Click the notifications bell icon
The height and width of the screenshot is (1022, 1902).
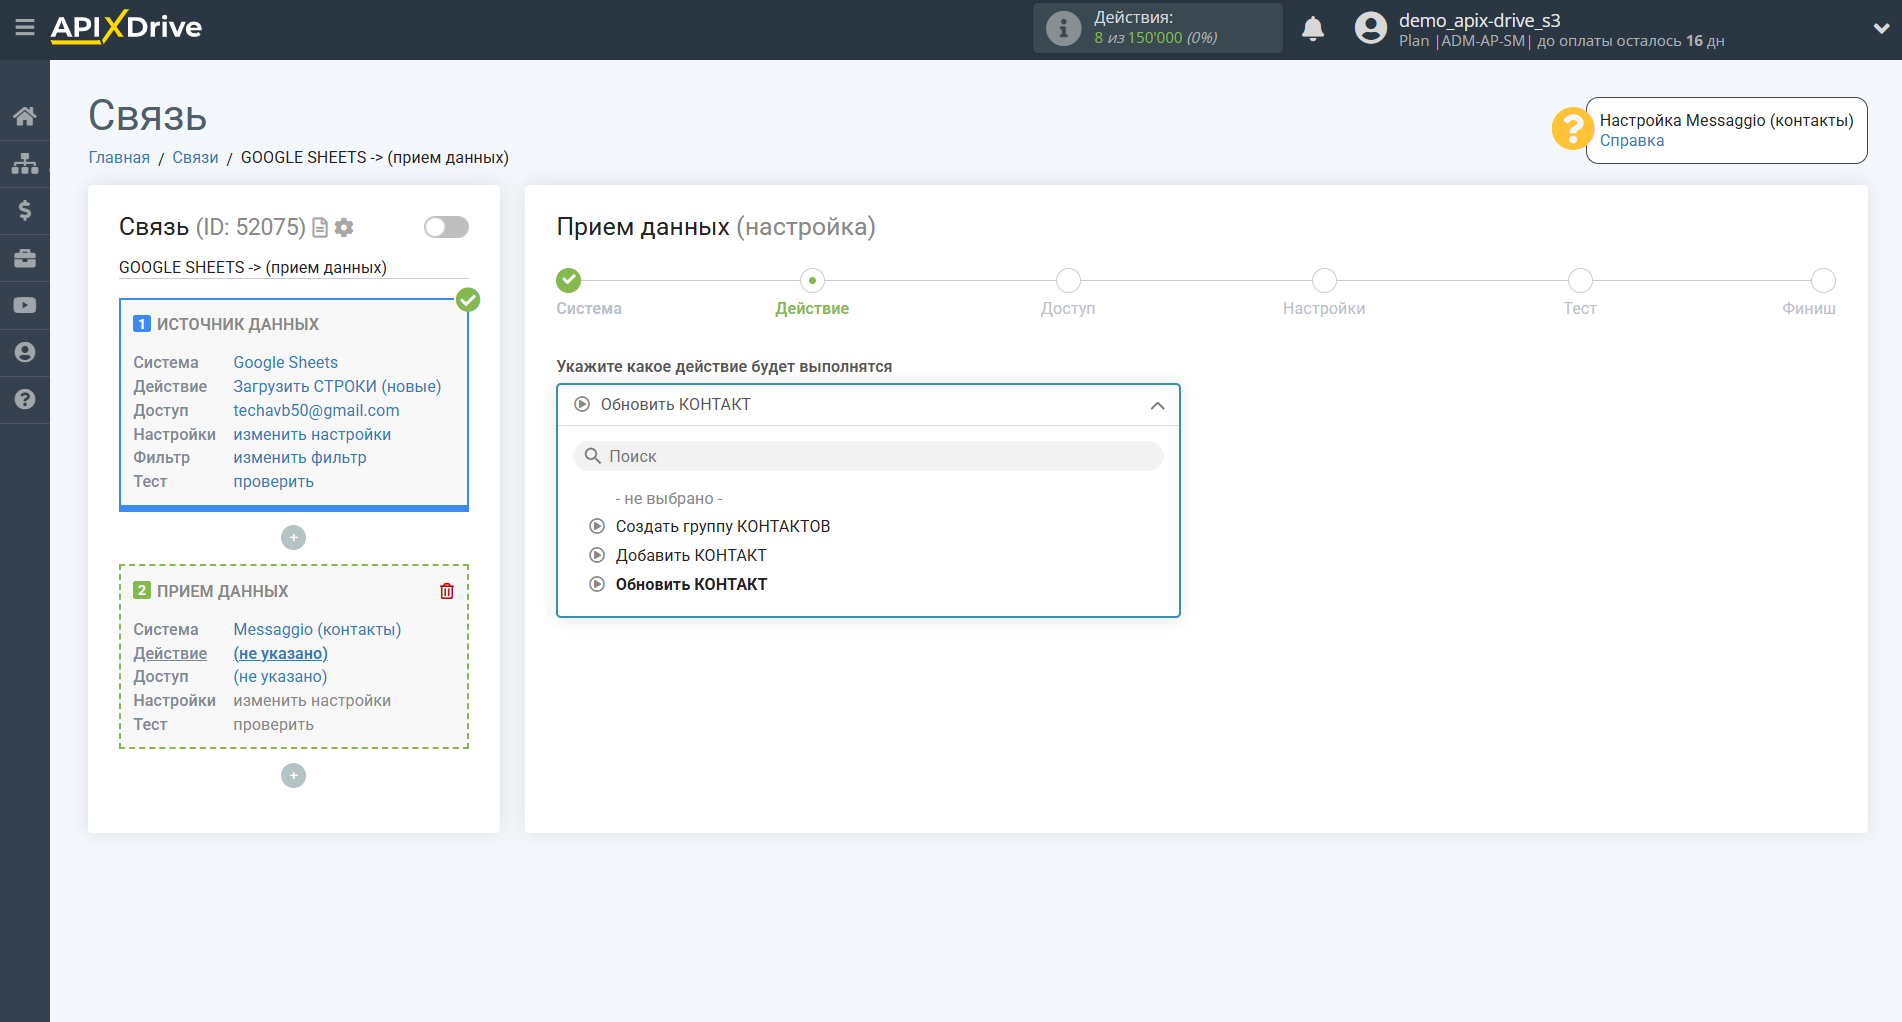tap(1312, 29)
